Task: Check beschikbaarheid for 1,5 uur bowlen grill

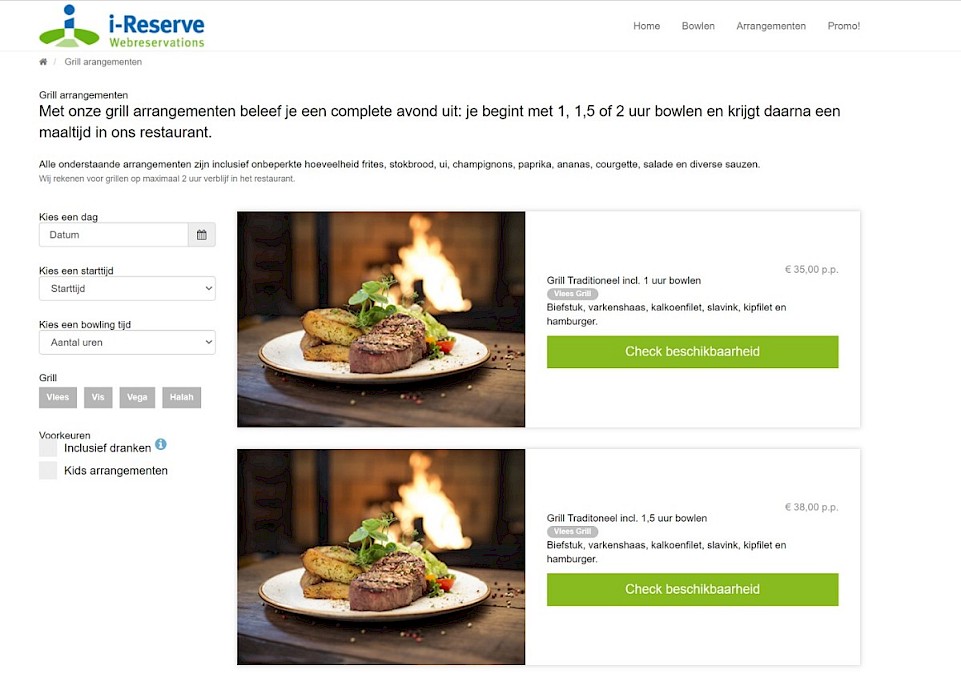Action: 693,589
